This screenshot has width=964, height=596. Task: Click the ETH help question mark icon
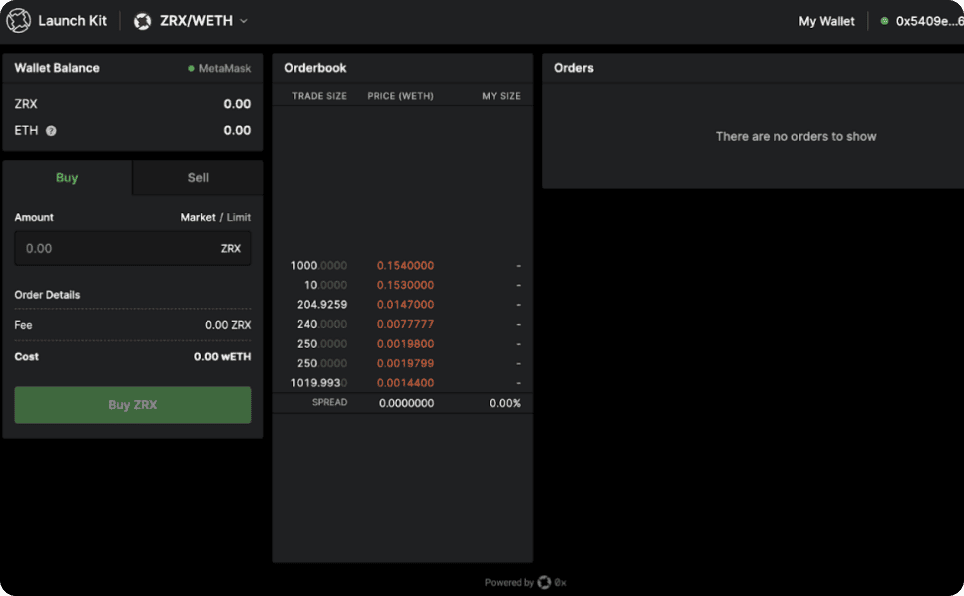pyautogui.click(x=51, y=131)
